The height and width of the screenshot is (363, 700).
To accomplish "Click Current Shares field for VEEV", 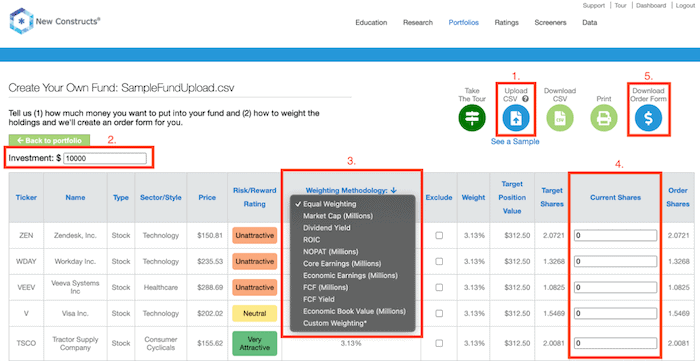I will (615, 287).
